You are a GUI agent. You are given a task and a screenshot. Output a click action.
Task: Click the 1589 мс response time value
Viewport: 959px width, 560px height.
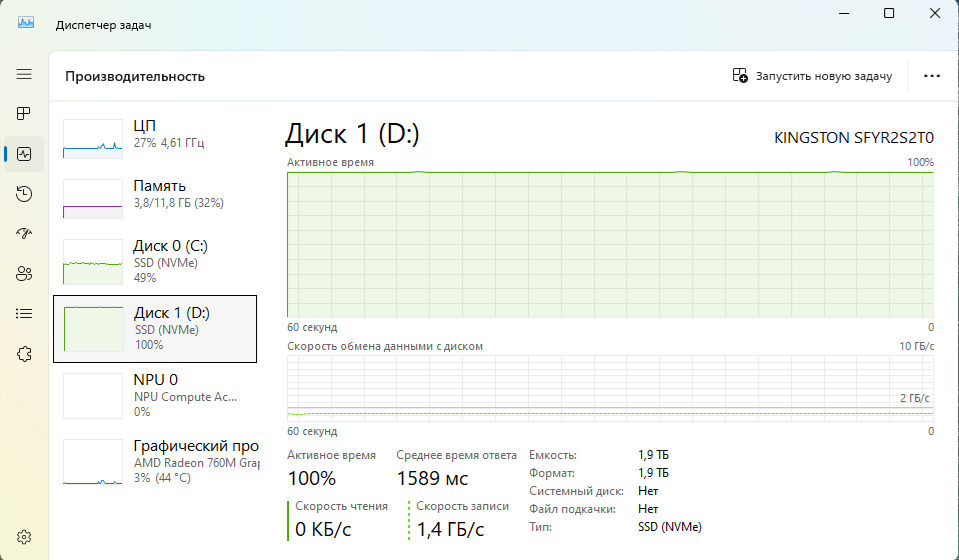click(432, 478)
